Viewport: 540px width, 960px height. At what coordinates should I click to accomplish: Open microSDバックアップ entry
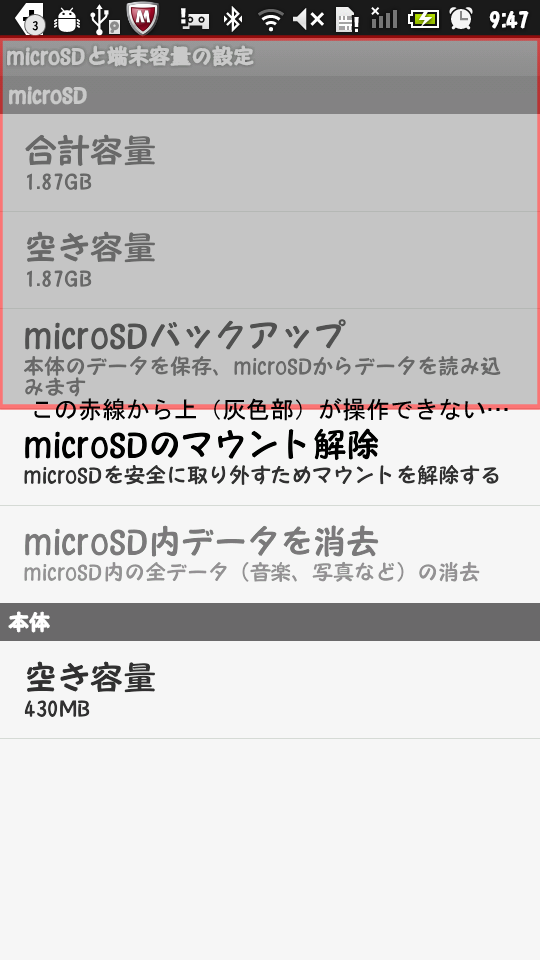(x=270, y=358)
